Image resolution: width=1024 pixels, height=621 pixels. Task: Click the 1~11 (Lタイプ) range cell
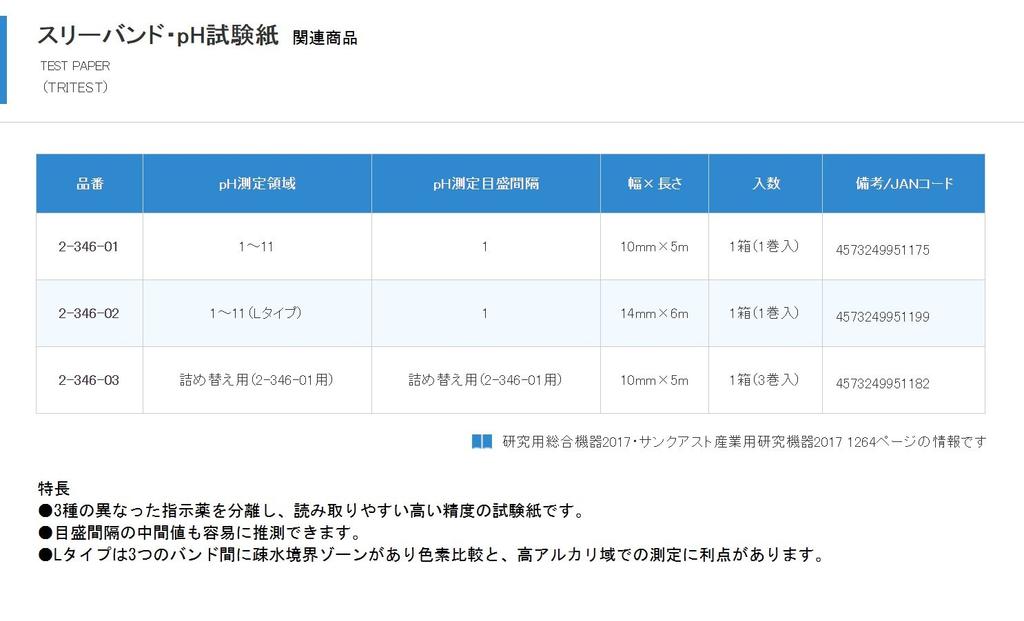tap(256, 313)
